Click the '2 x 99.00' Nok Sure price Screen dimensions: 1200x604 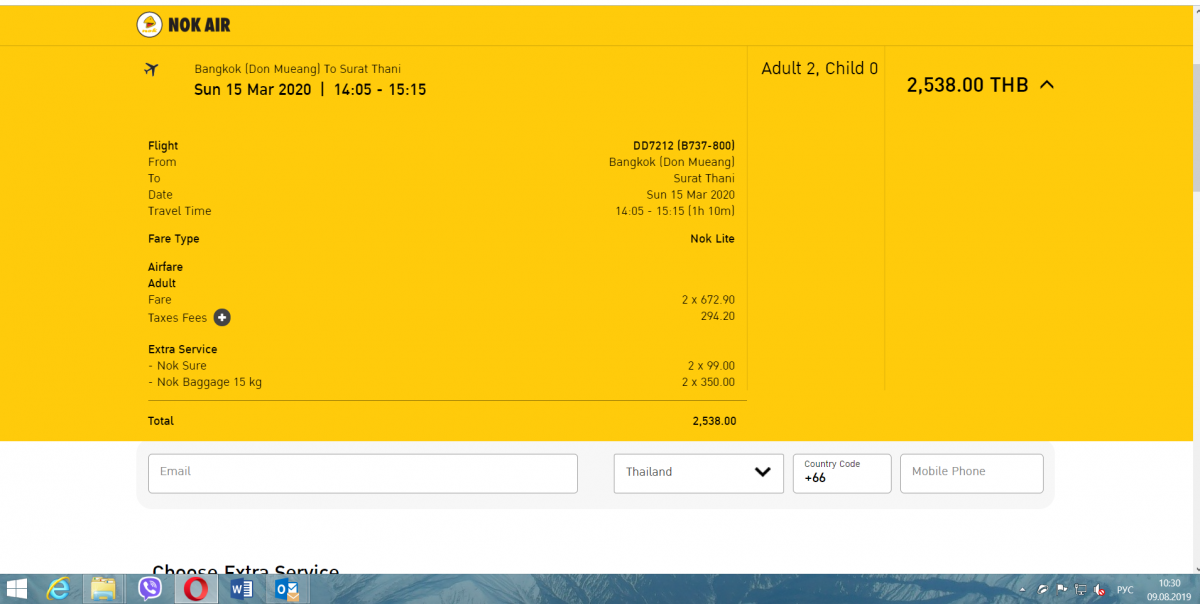(x=711, y=366)
